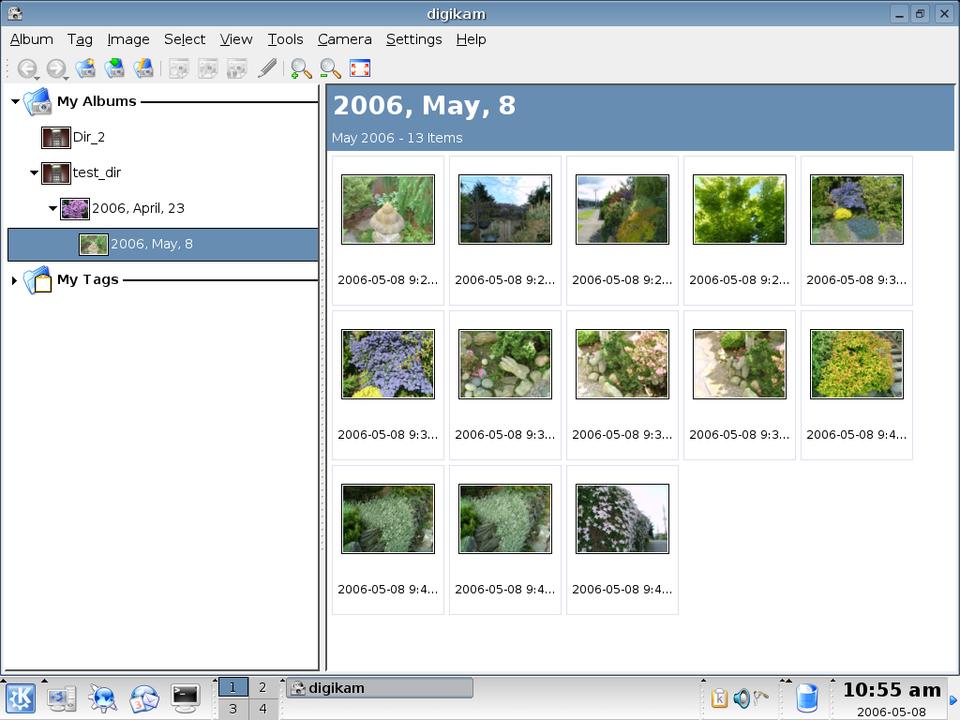This screenshot has height=720, width=960.
Task: Click the album properties toolbar icon
Action: click(144, 68)
